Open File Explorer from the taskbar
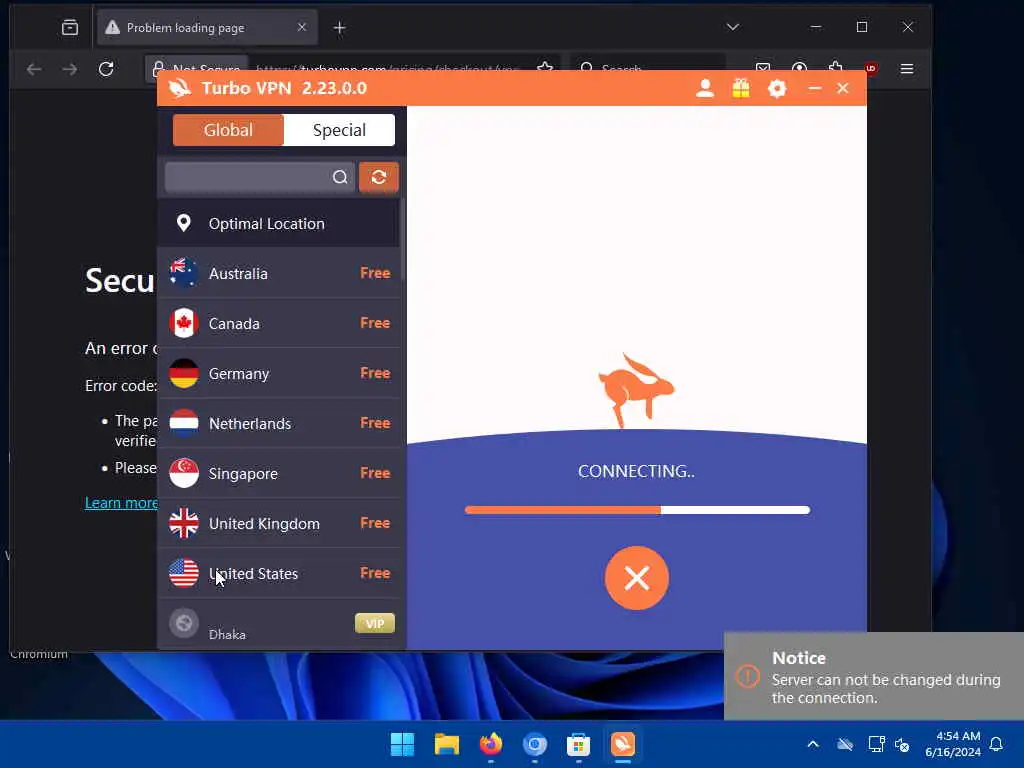This screenshot has width=1024, height=768. (447, 744)
